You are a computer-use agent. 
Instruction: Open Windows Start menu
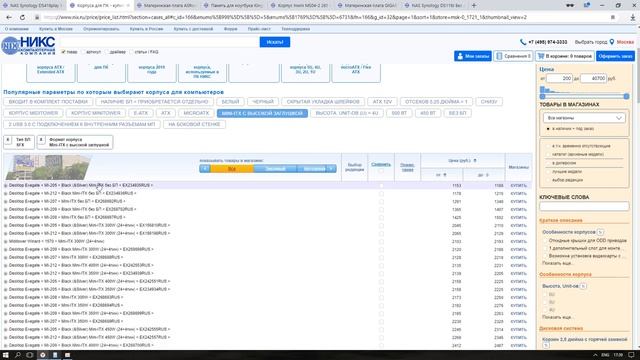point(6,355)
